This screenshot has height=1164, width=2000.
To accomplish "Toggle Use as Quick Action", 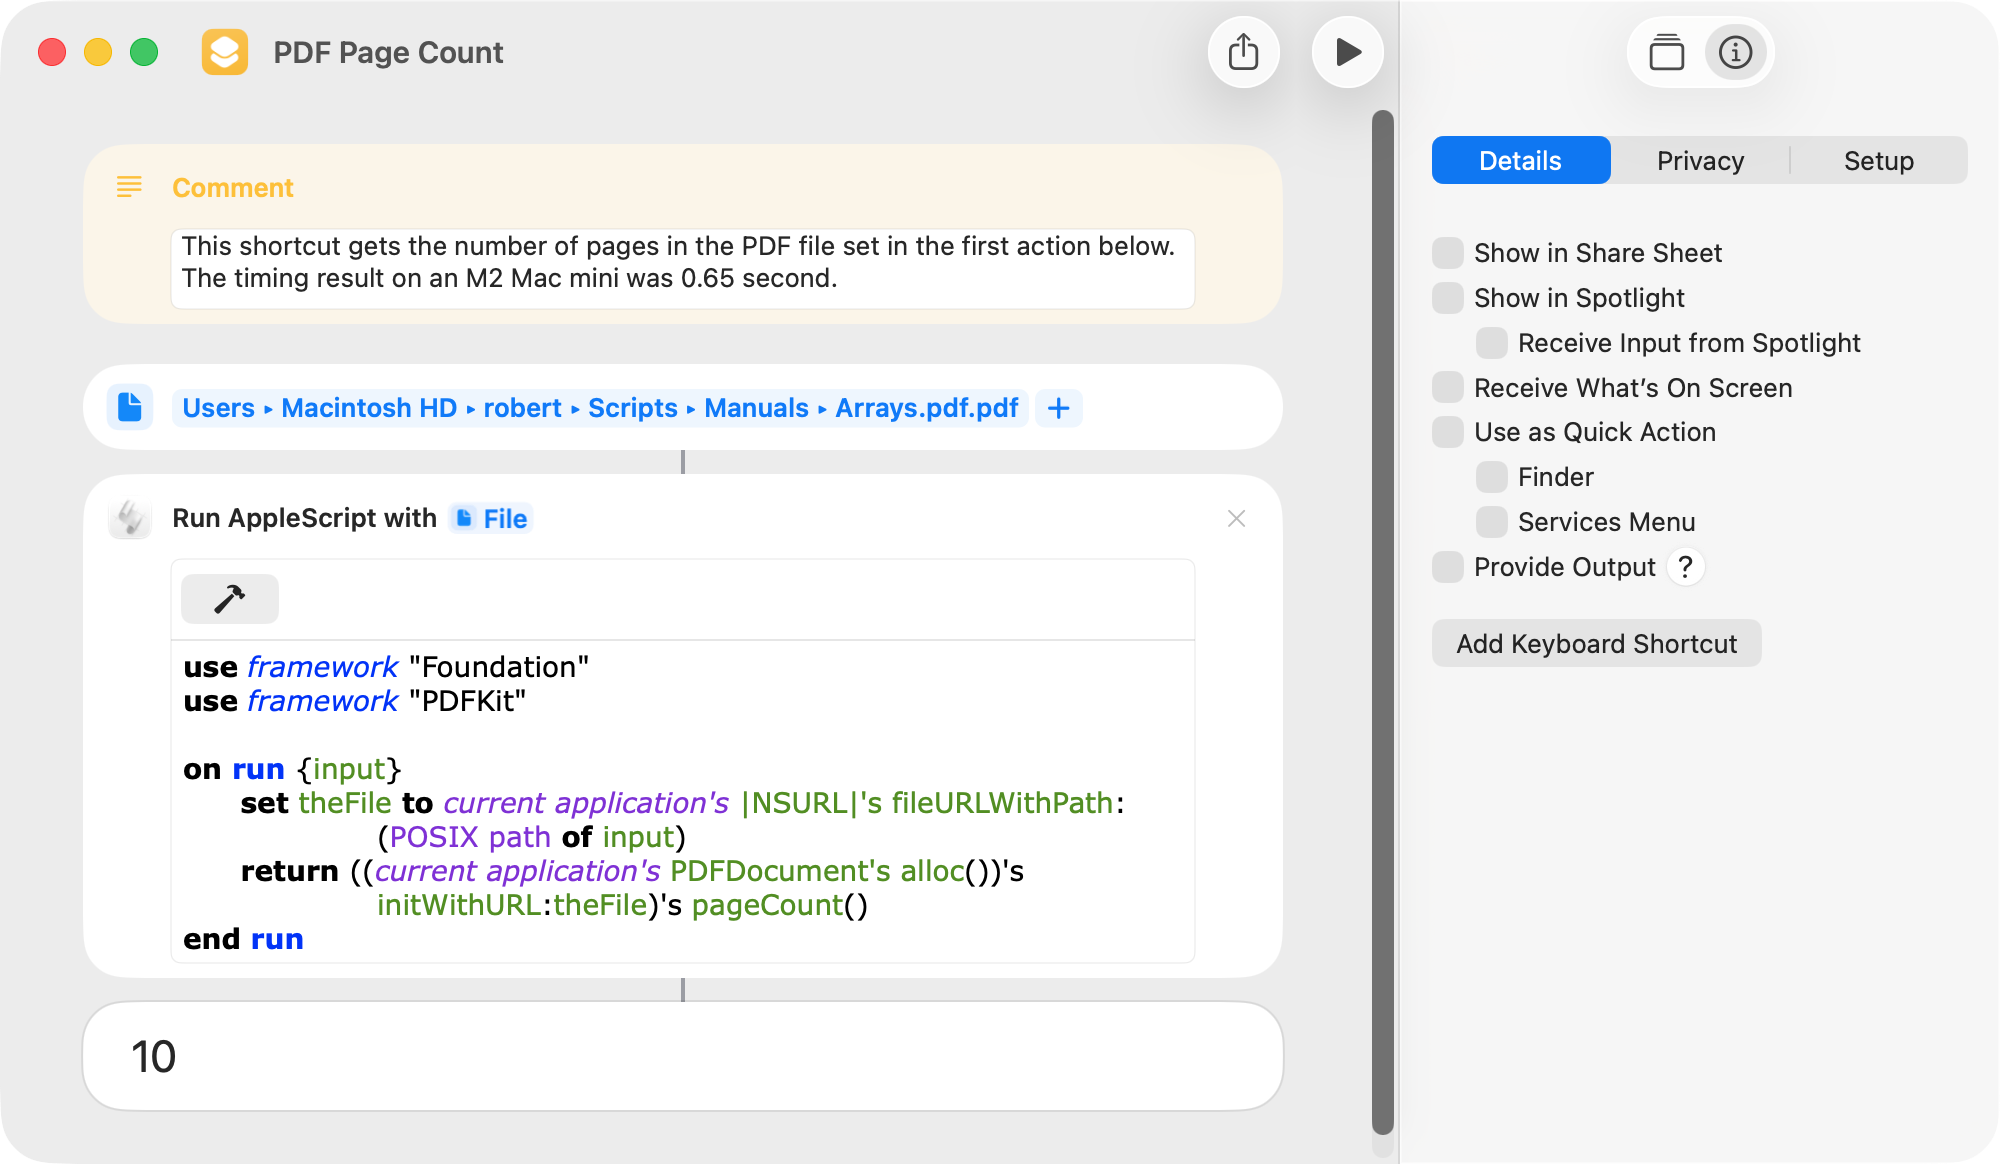I will pos(1448,432).
